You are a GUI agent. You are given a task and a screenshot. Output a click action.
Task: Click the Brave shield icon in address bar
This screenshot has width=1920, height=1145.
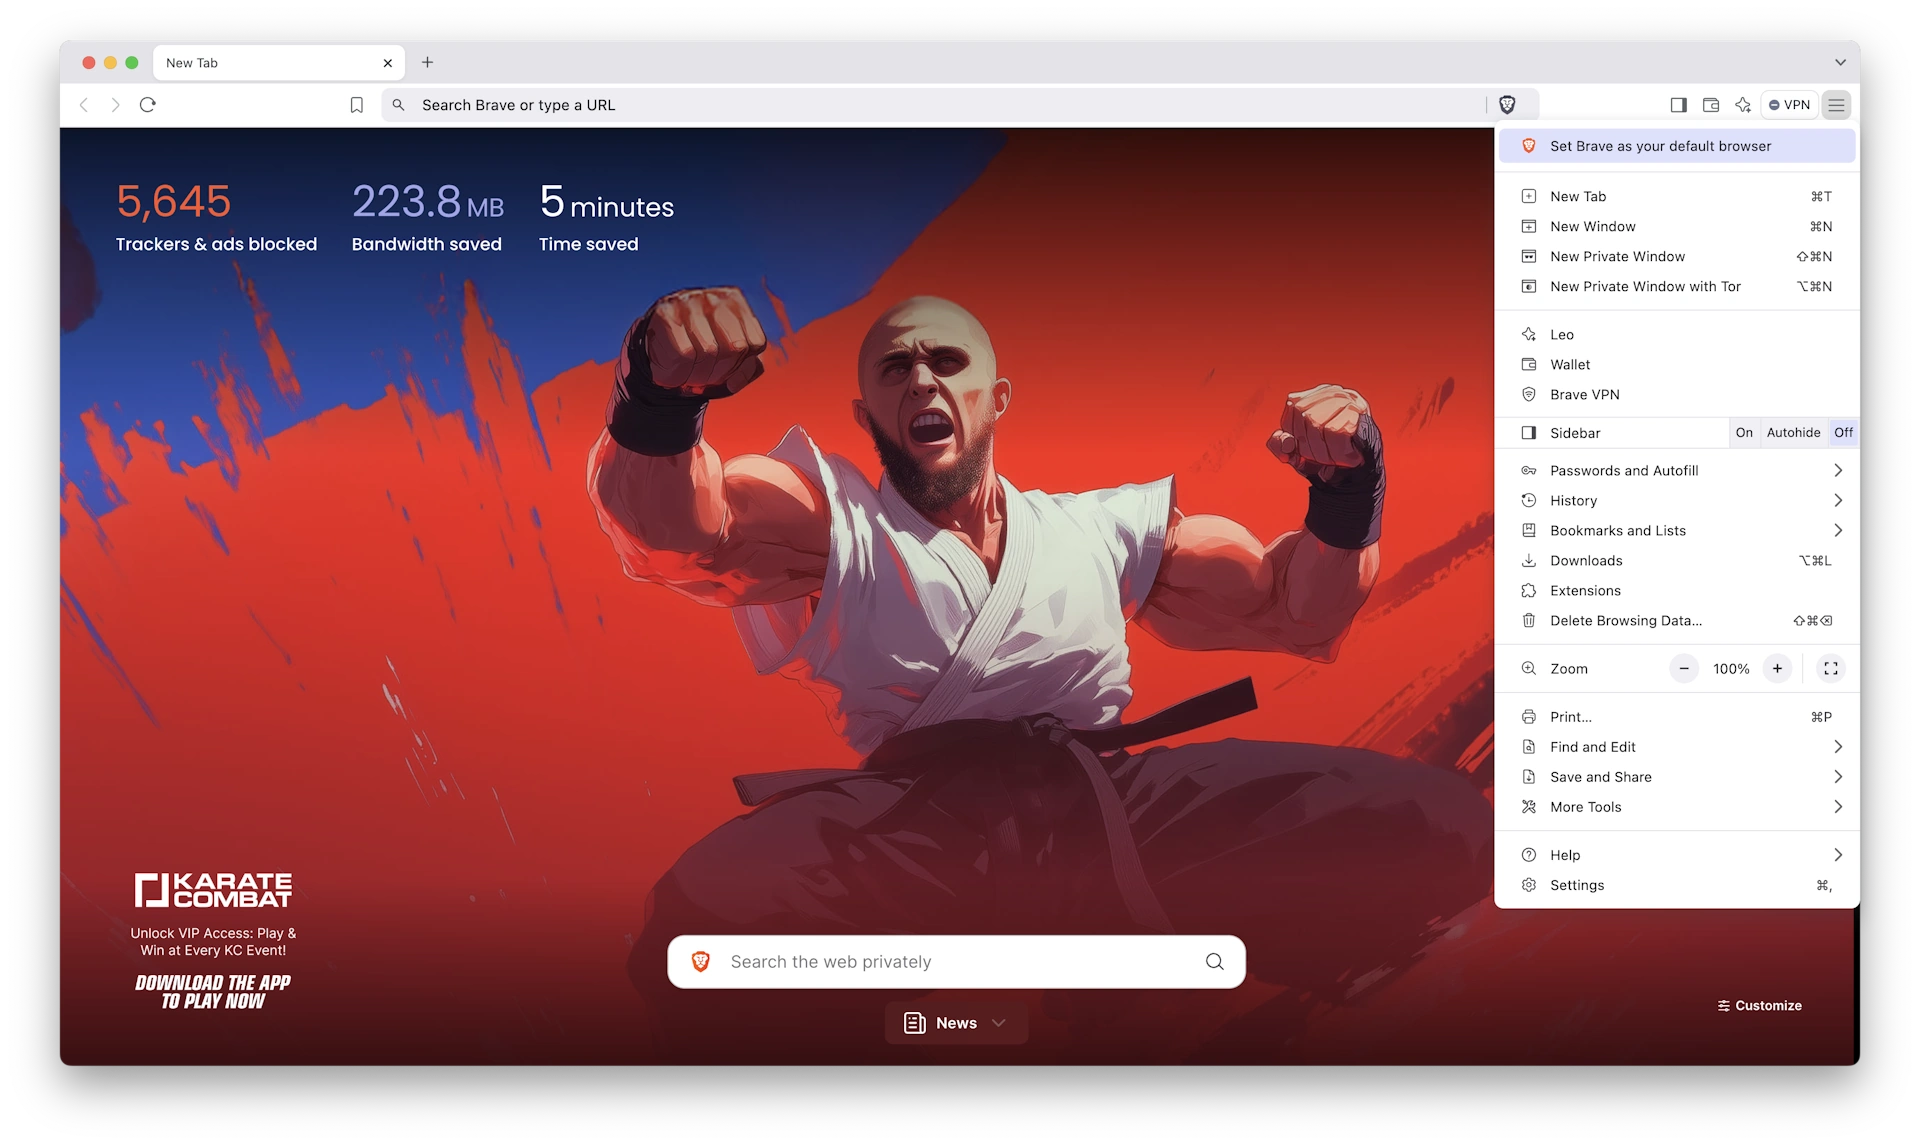(1508, 104)
